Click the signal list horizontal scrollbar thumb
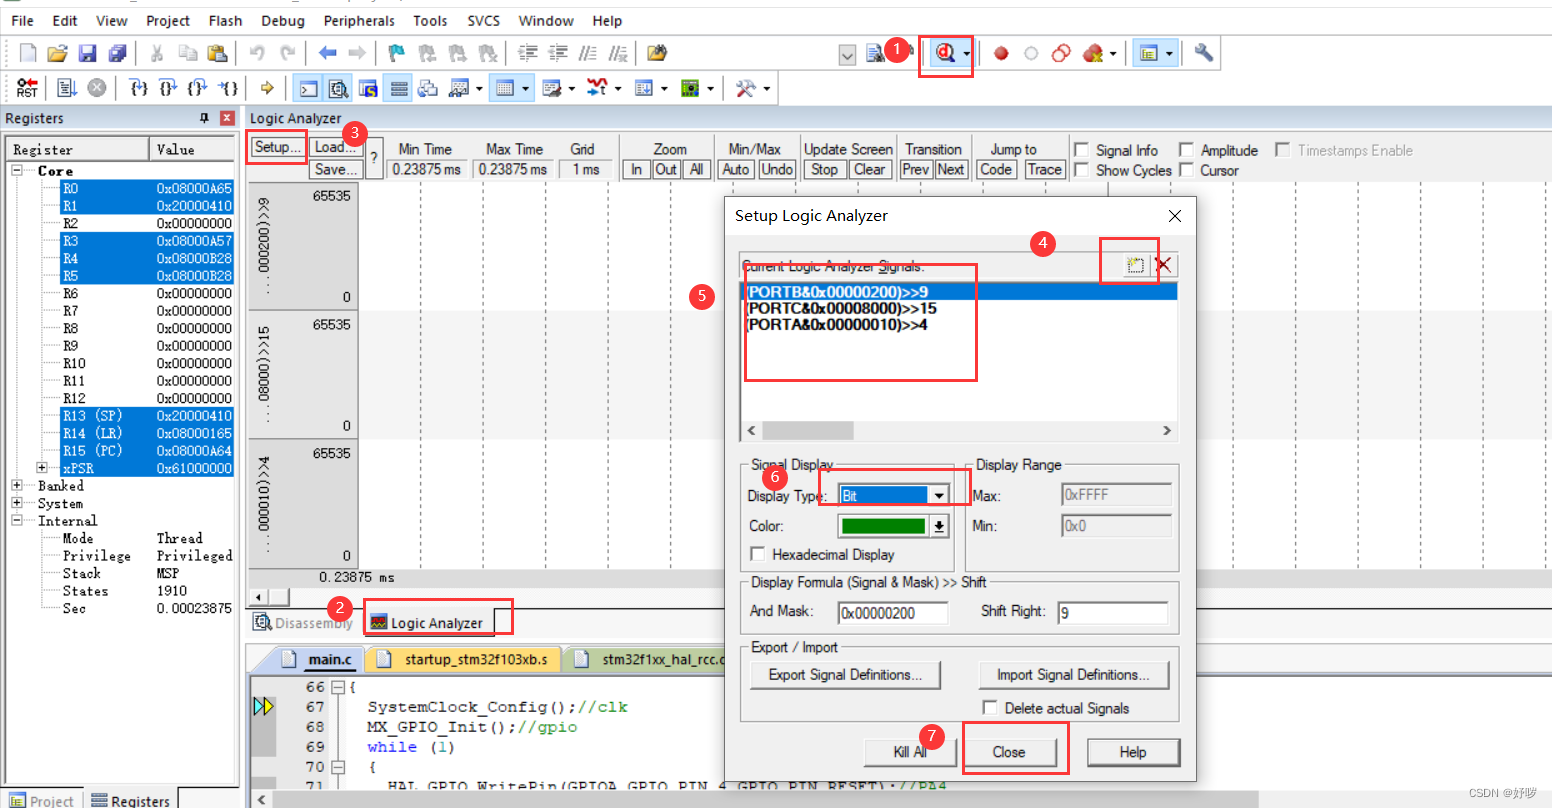The width and height of the screenshot is (1552, 808). tap(808, 430)
